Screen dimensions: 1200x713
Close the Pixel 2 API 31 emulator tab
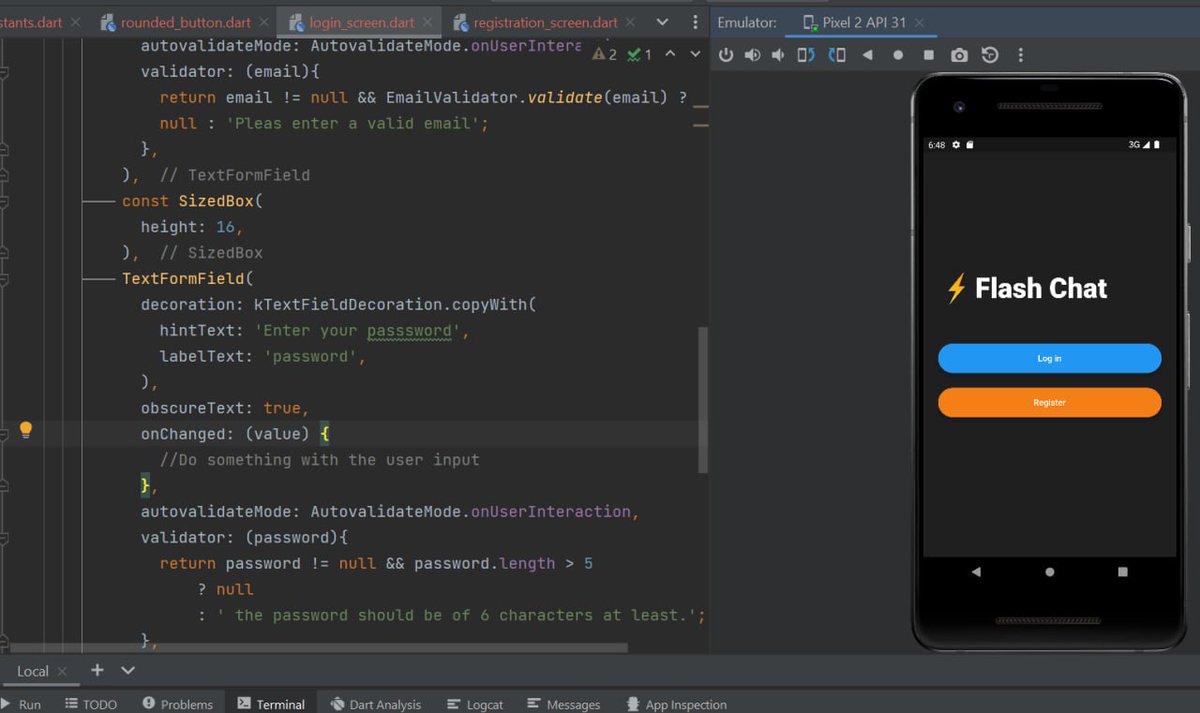coord(919,22)
